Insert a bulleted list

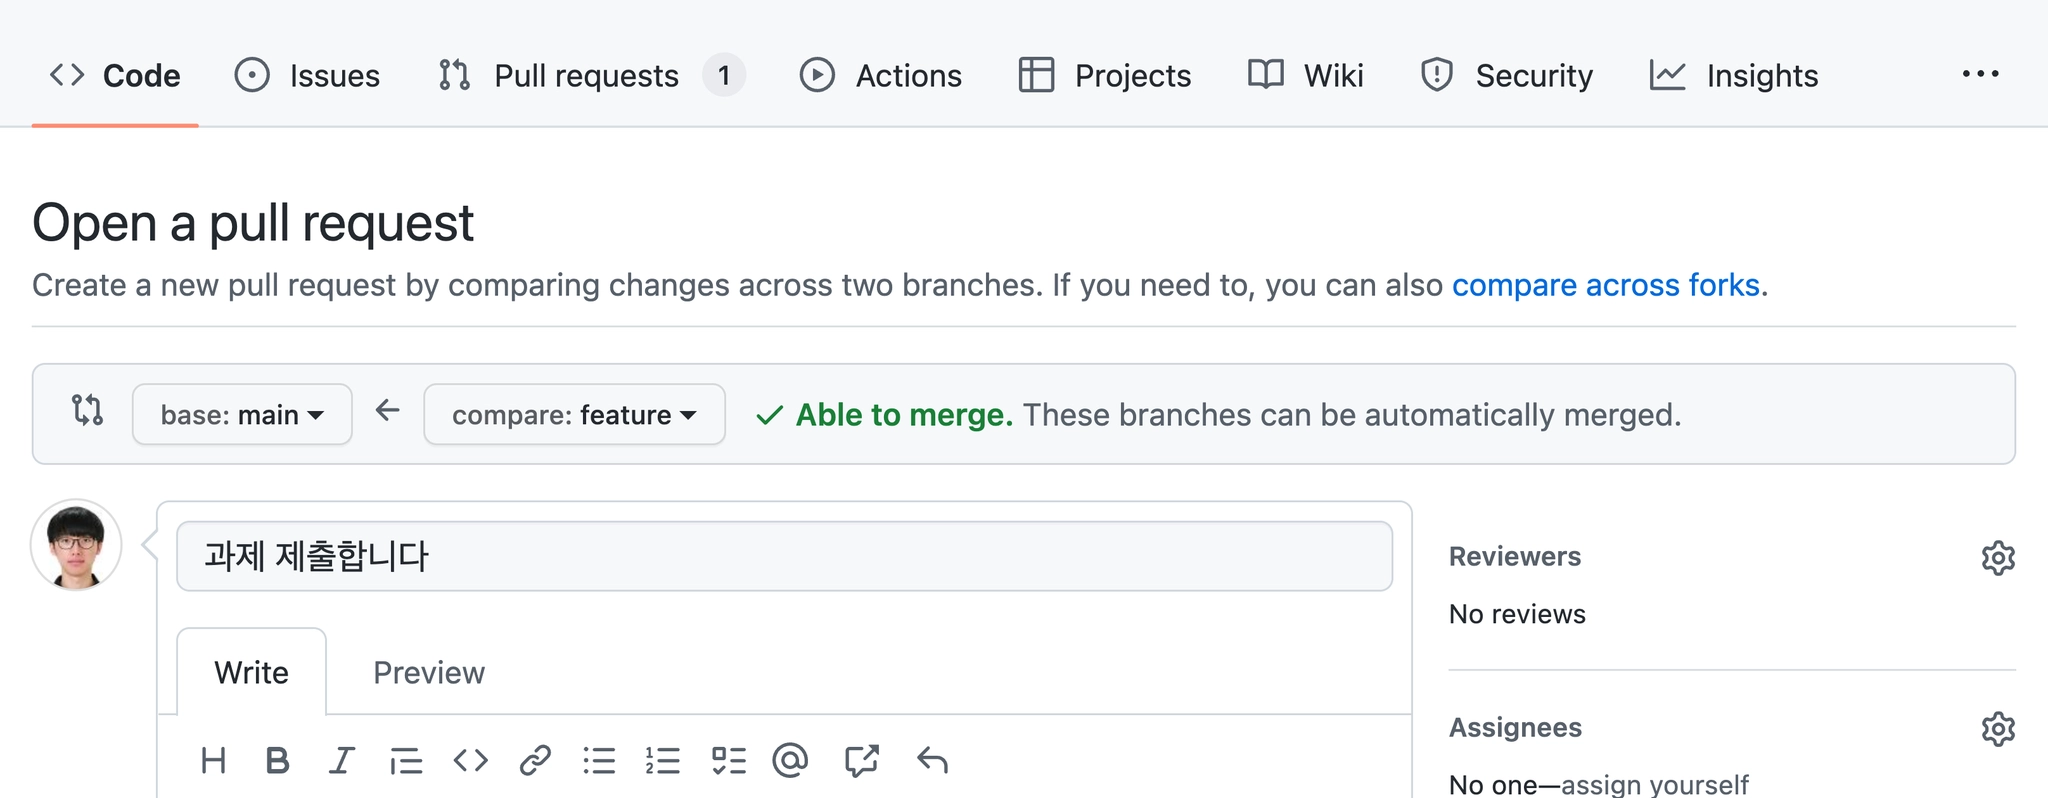click(599, 761)
